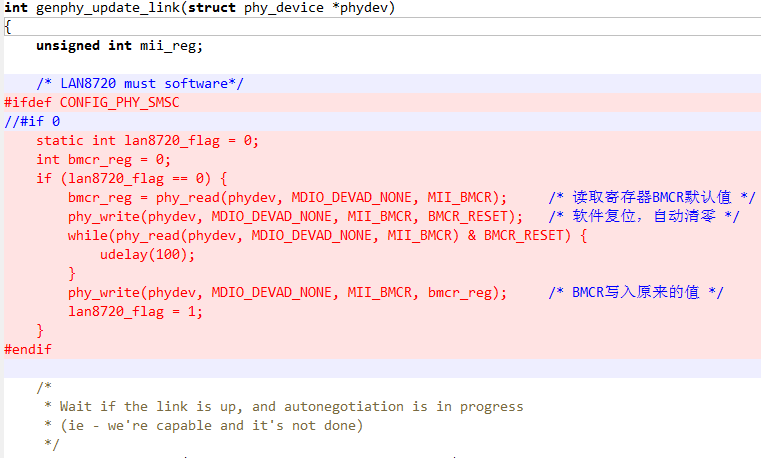Click the "(ie - we're capable" comment line

point(203,425)
